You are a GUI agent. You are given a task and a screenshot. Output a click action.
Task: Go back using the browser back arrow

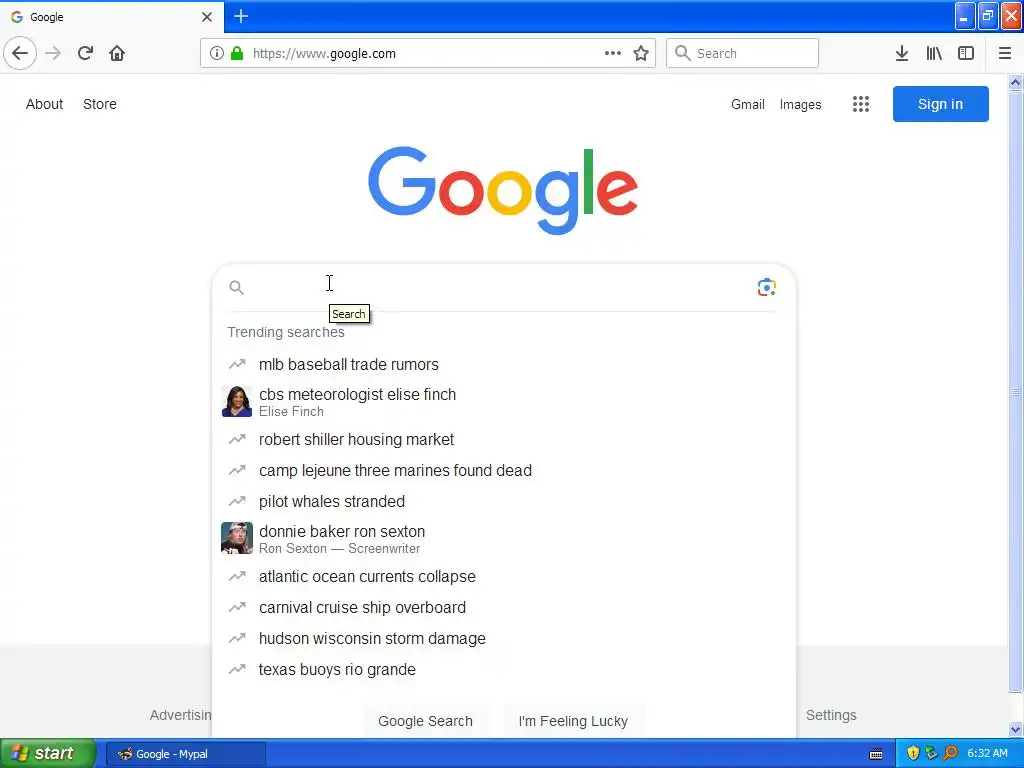click(x=20, y=53)
